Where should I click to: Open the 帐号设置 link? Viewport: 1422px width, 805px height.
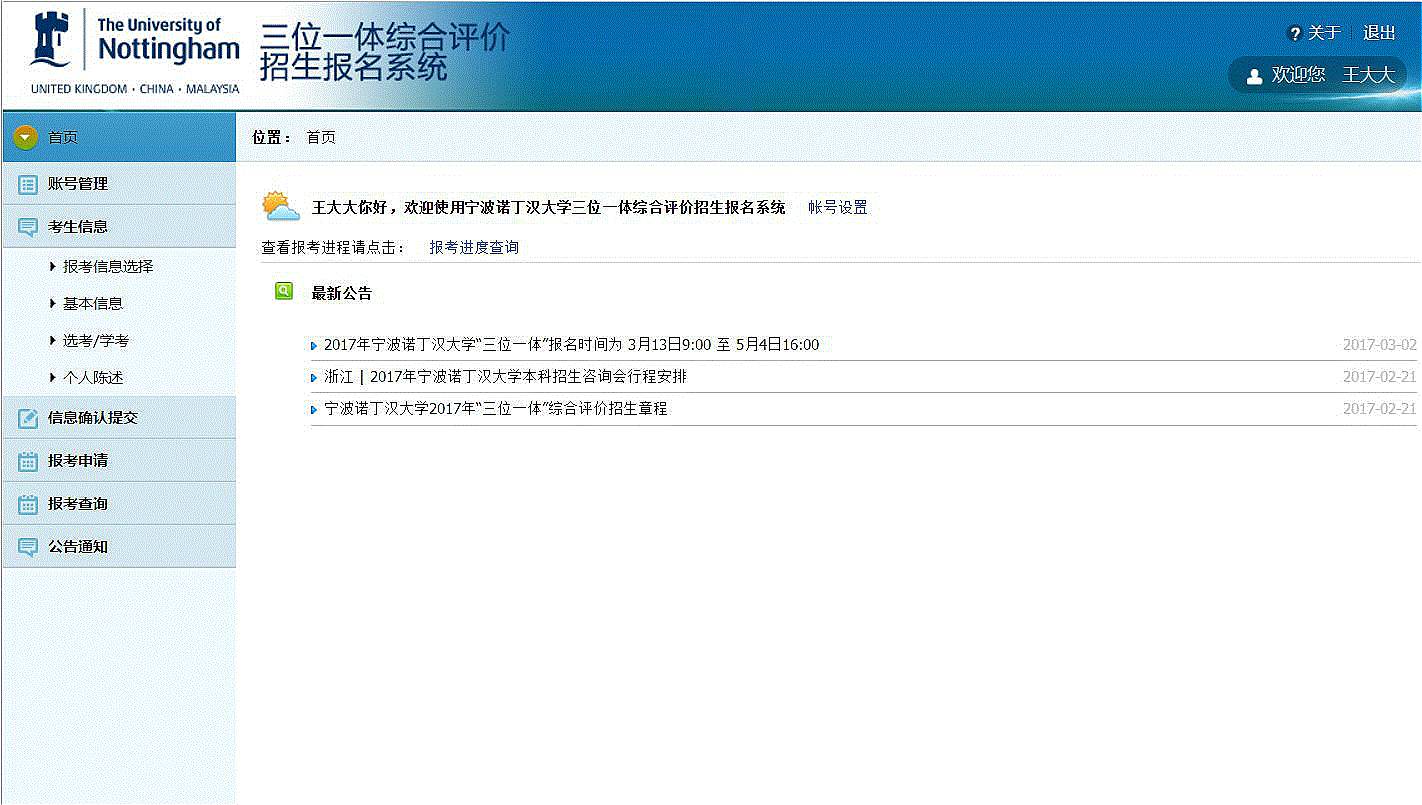coord(838,208)
